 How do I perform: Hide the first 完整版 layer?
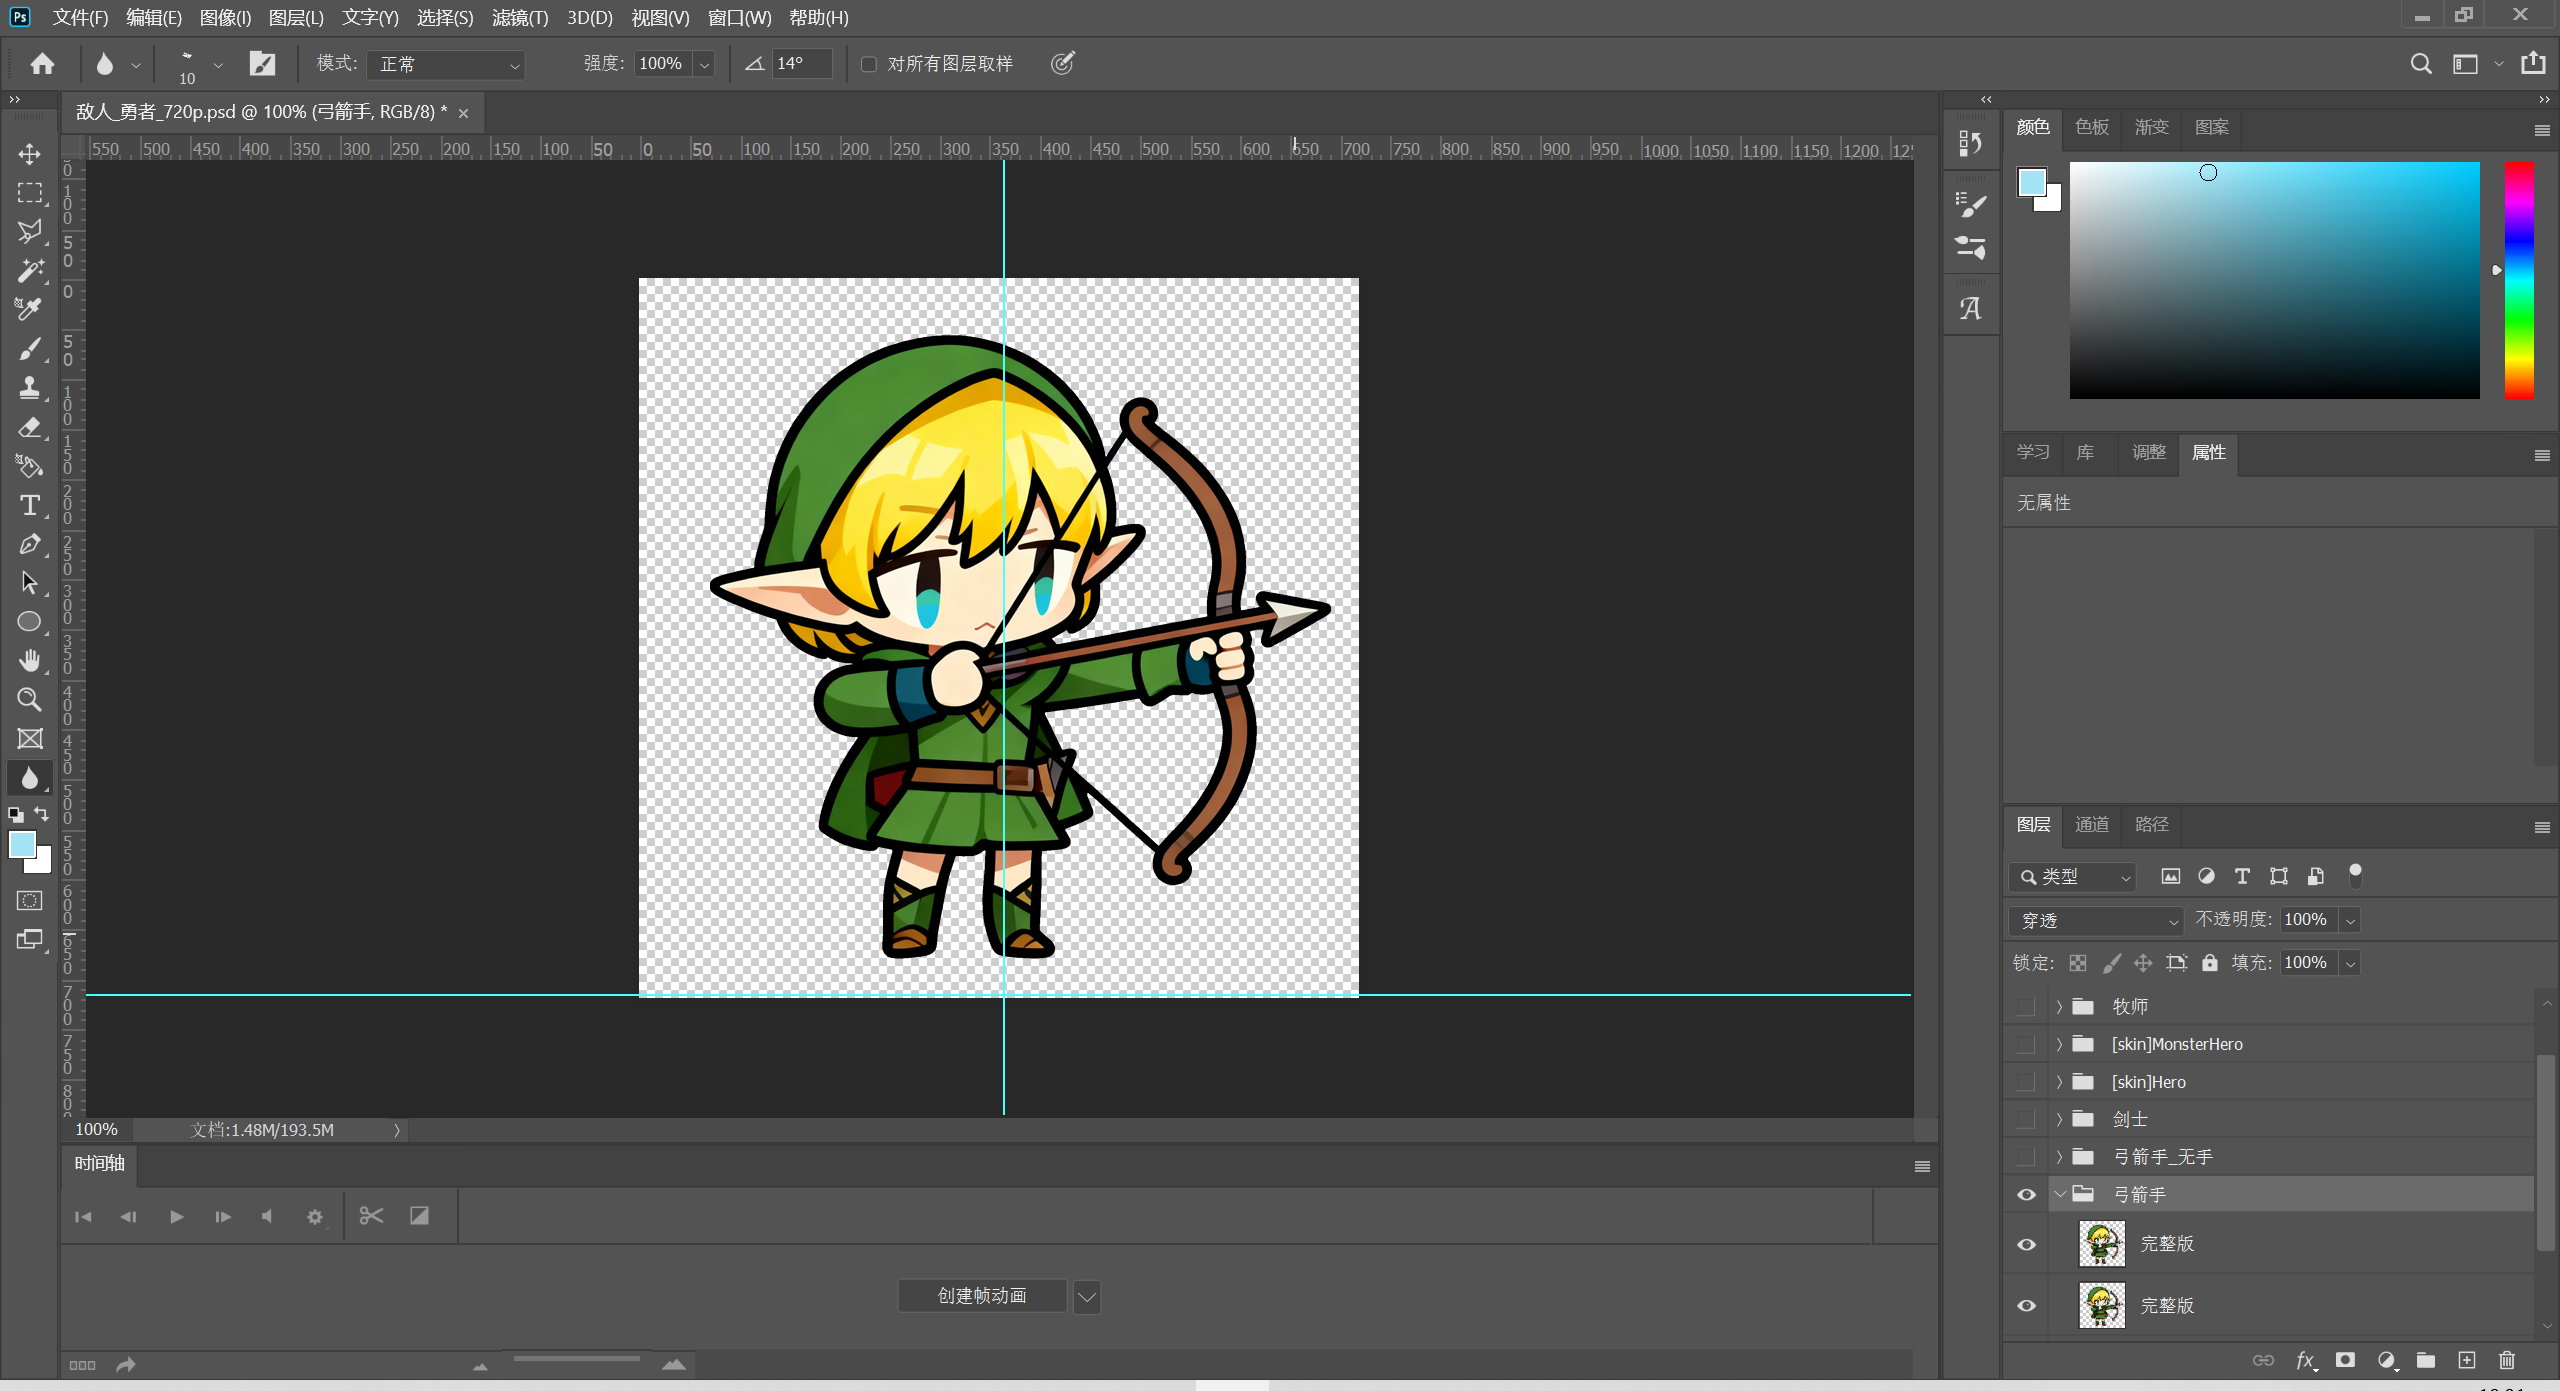tap(2026, 1245)
